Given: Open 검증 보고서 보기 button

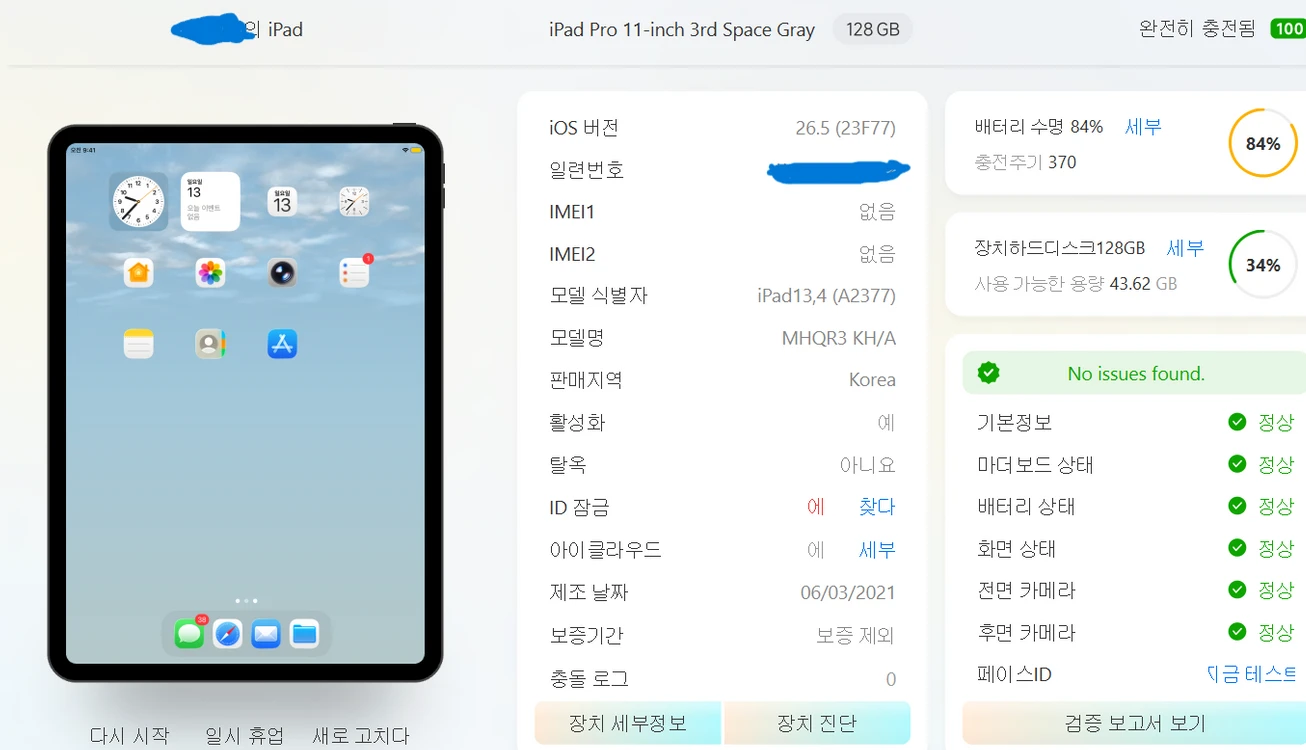Looking at the screenshot, I should click(1134, 723).
